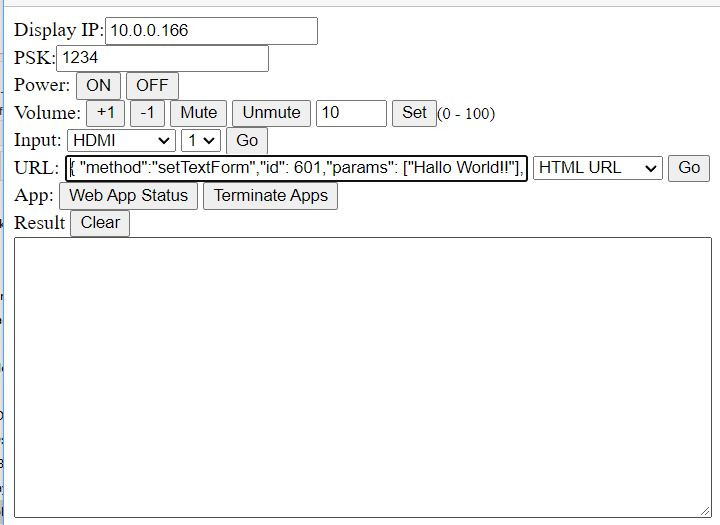Click the volume Set button
This screenshot has width=720, height=525.
(414, 113)
